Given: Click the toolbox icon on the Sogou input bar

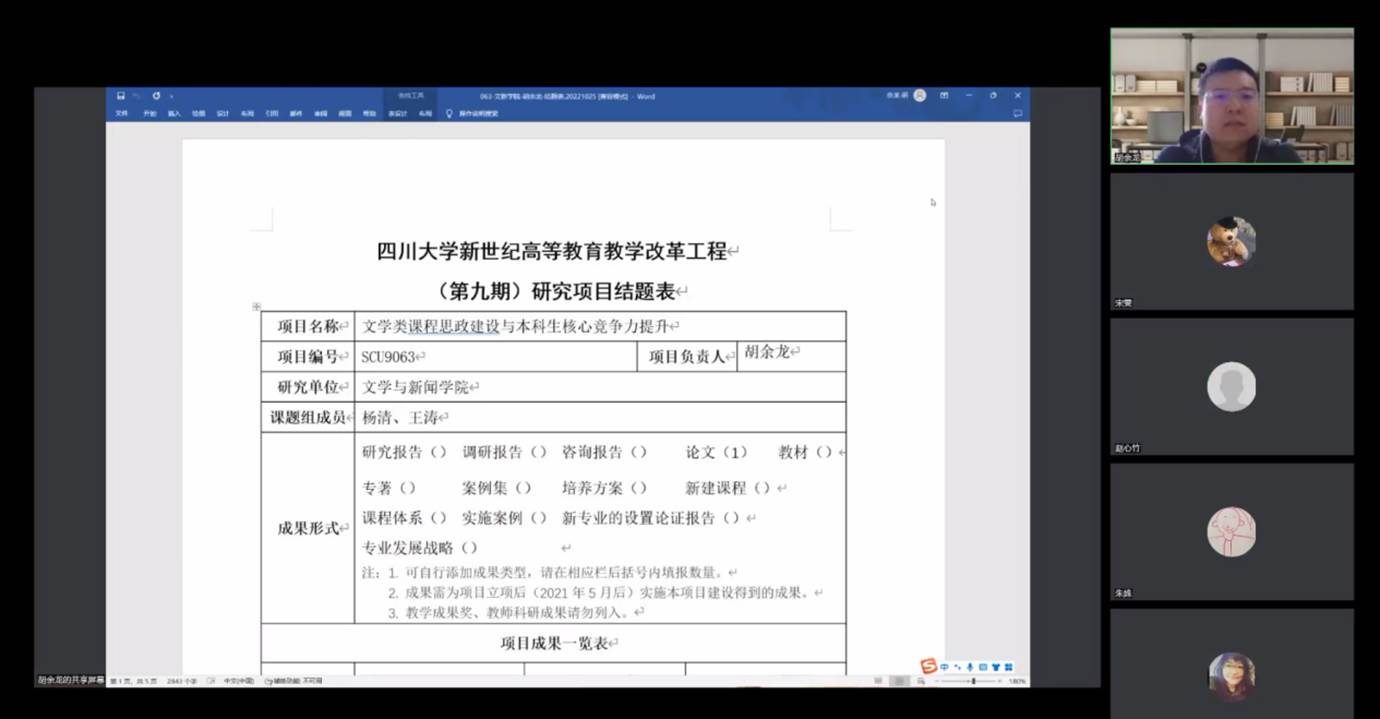Looking at the screenshot, I should (1008, 666).
